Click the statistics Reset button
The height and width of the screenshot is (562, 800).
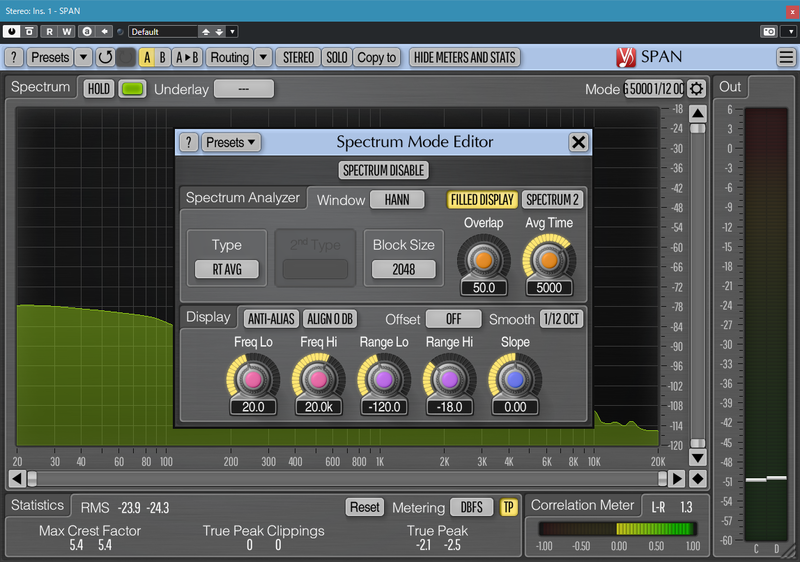click(x=364, y=507)
